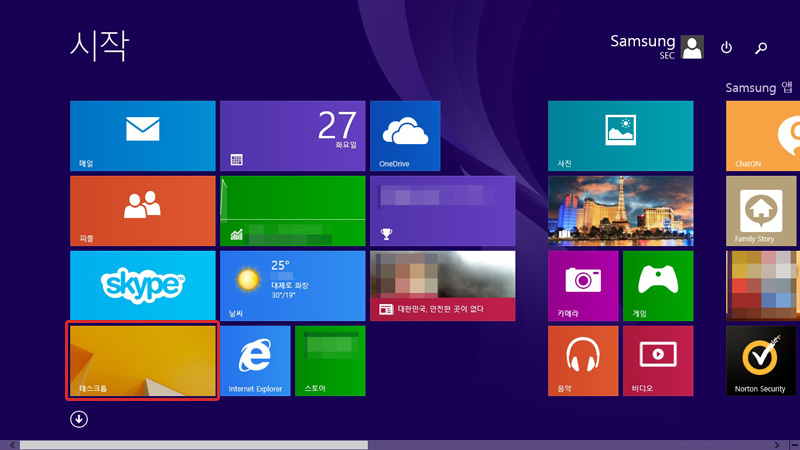Launch the ChatON tile
Viewport: 800px width, 450px height.
pos(763,136)
